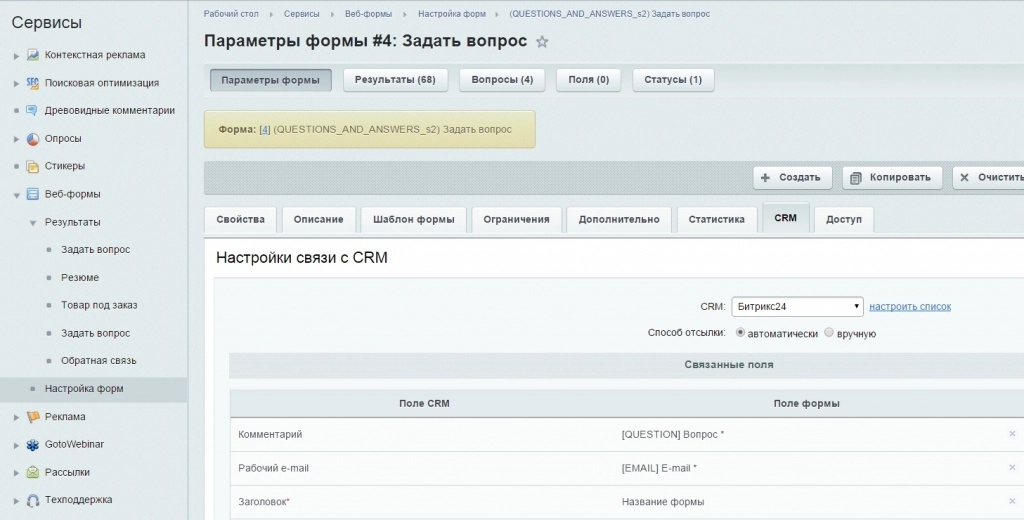The image size is (1024, 520).
Task: Collapse Результаты subtree arrow
Action: click(x=33, y=223)
